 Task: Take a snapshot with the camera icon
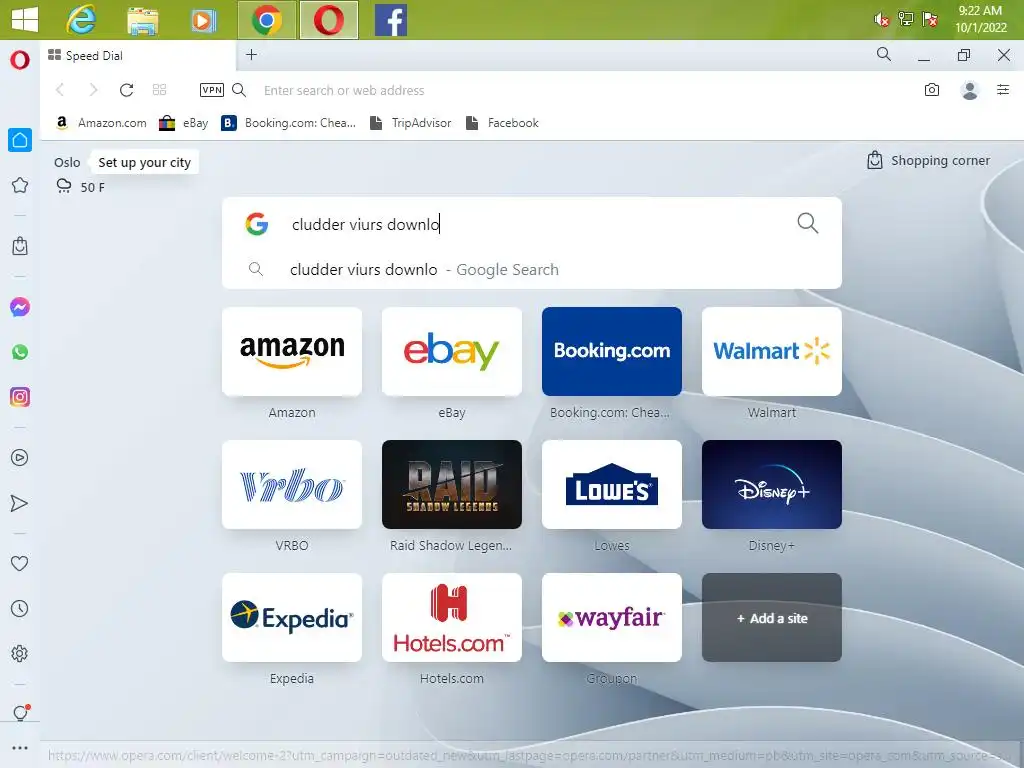click(x=932, y=90)
